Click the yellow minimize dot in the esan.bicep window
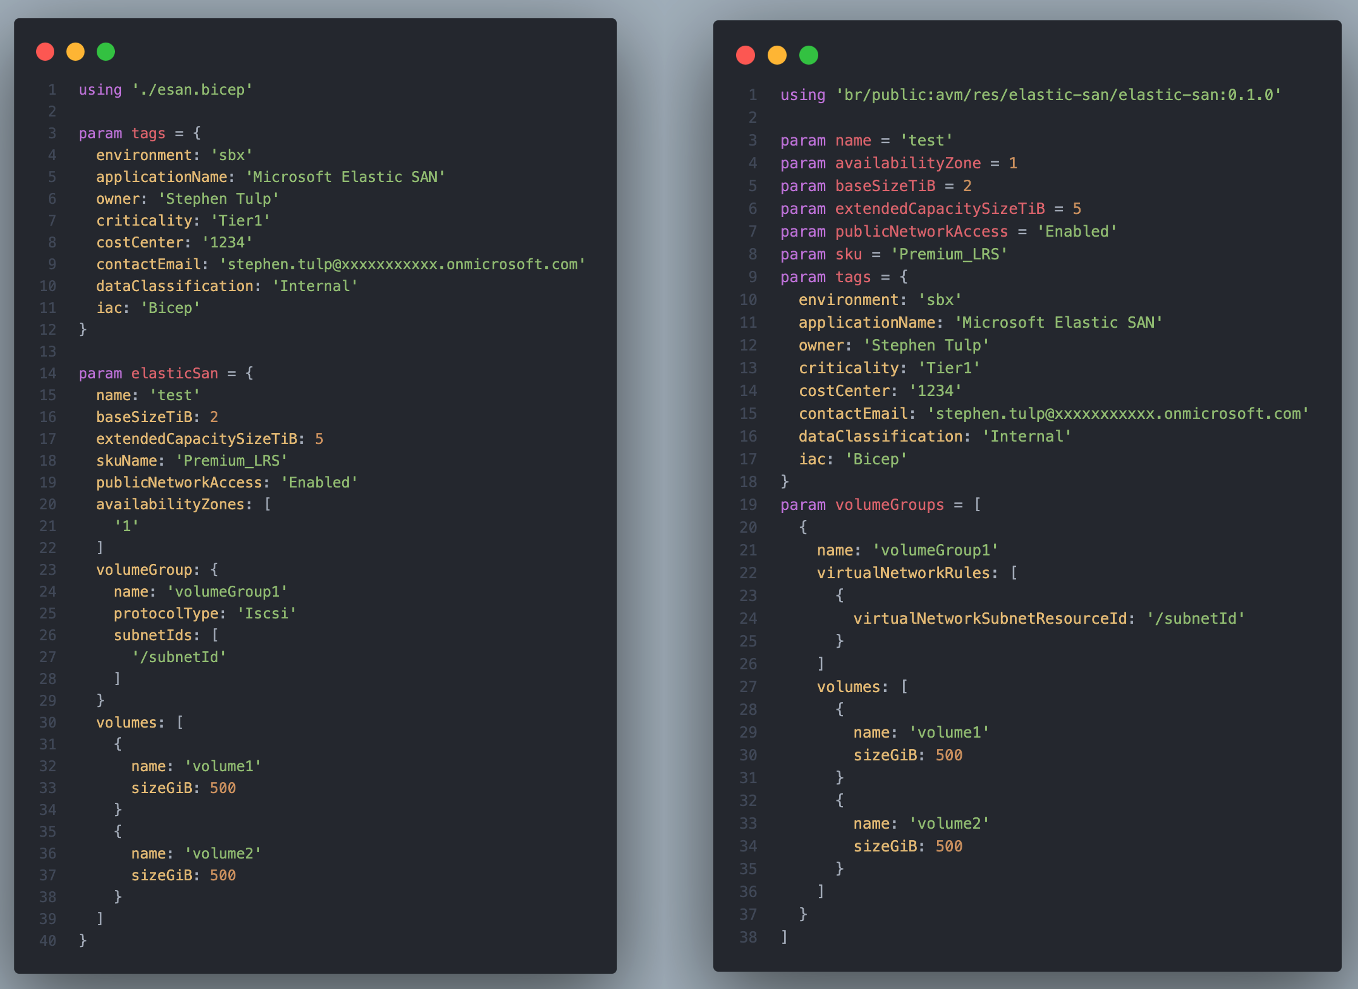The height and width of the screenshot is (989, 1358). point(75,52)
